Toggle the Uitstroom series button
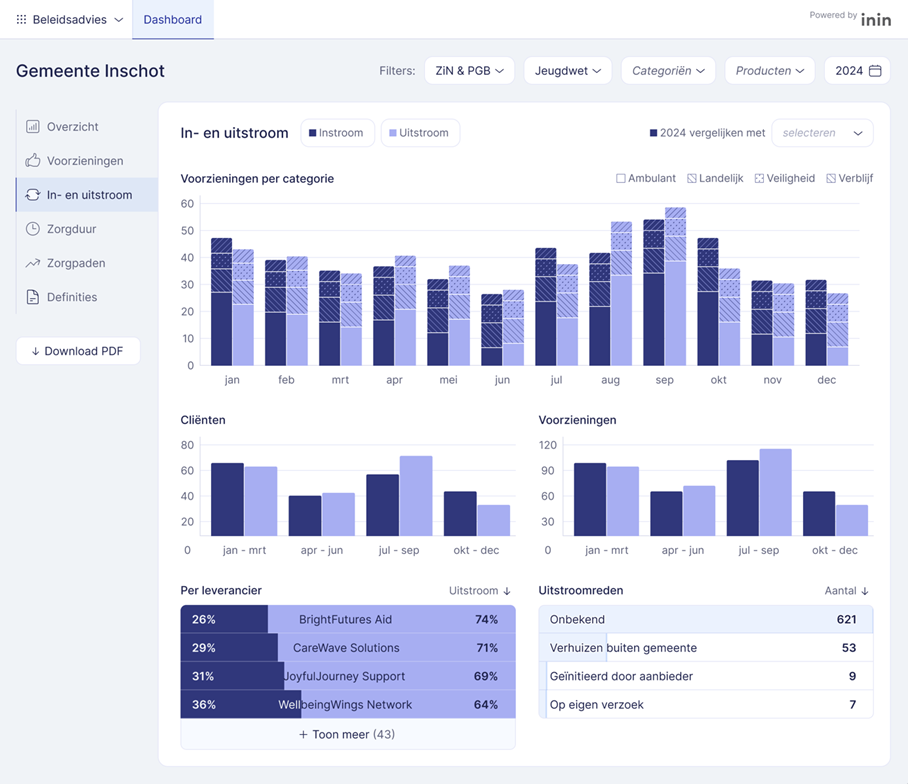This screenshot has width=908, height=784. [x=420, y=133]
